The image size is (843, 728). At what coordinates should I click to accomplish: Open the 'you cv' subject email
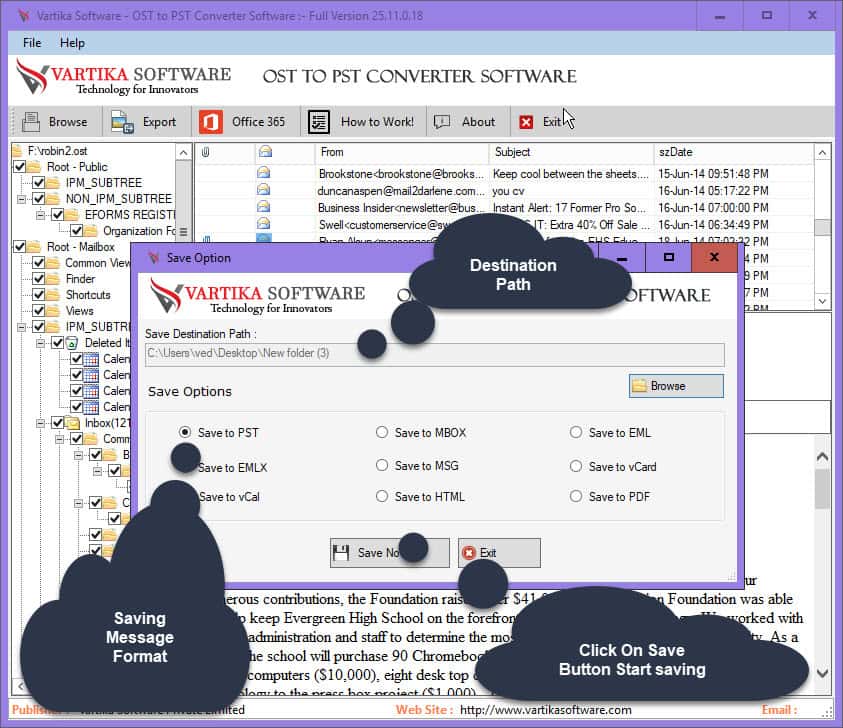pos(508,191)
